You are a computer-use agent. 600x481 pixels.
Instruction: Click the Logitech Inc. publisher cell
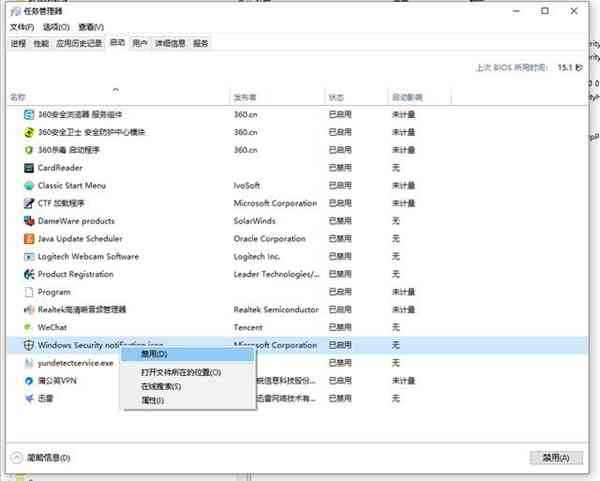(x=257, y=256)
